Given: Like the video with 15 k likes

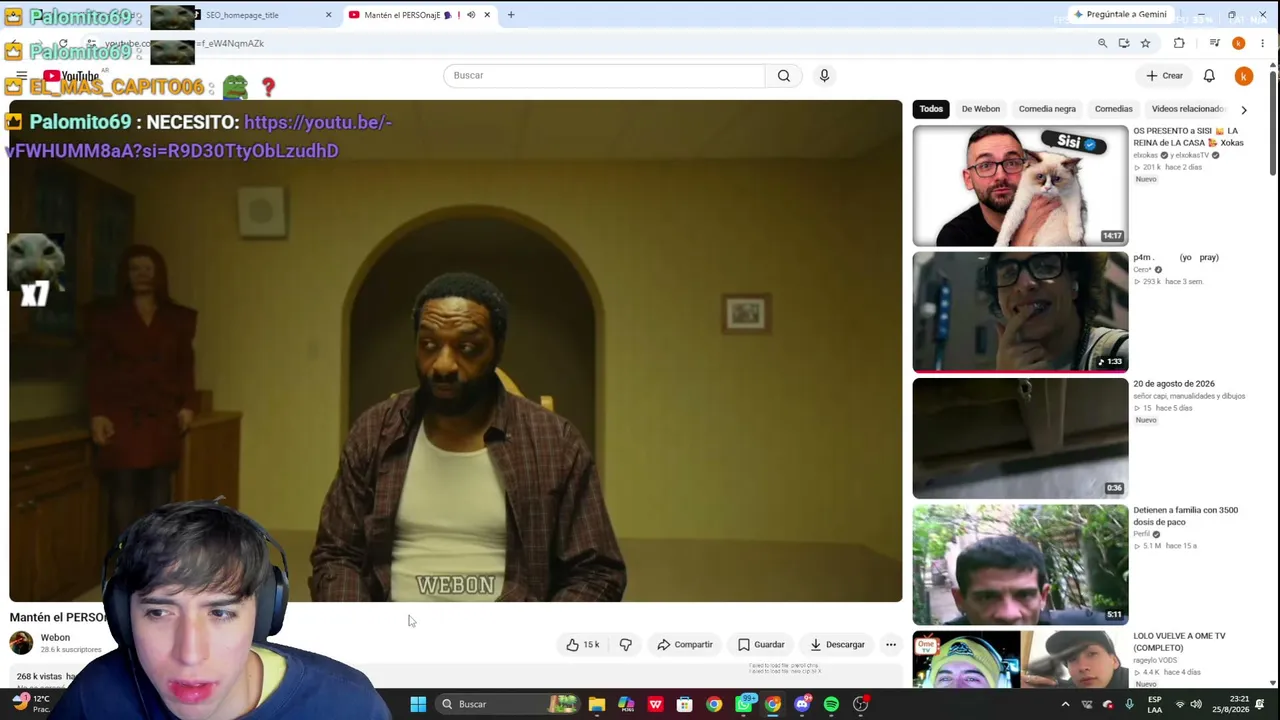Looking at the screenshot, I should click(x=583, y=645).
